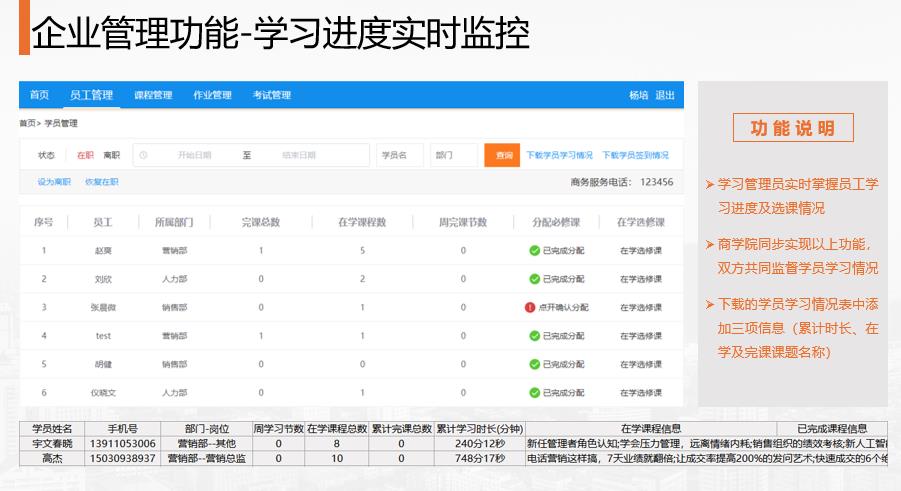Click green check icon in 胡健's row
Image resolution: width=901 pixels, height=491 pixels.
[x=534, y=365]
